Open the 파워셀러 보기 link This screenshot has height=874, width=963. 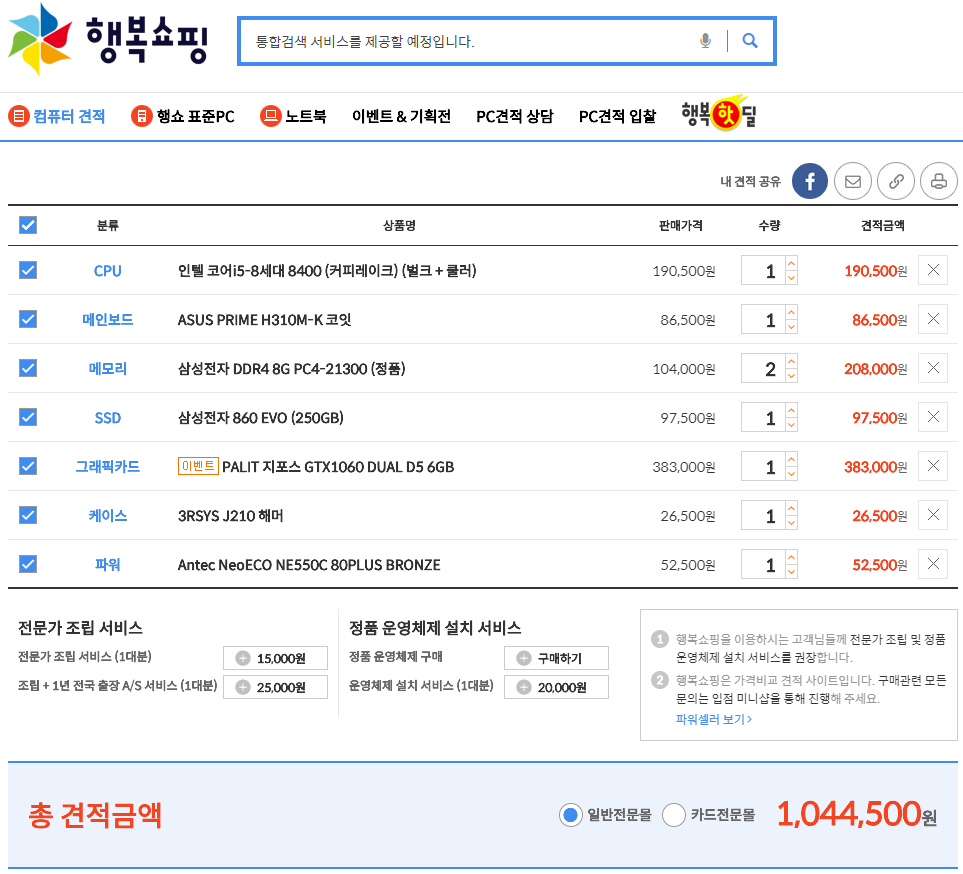[x=714, y=719]
